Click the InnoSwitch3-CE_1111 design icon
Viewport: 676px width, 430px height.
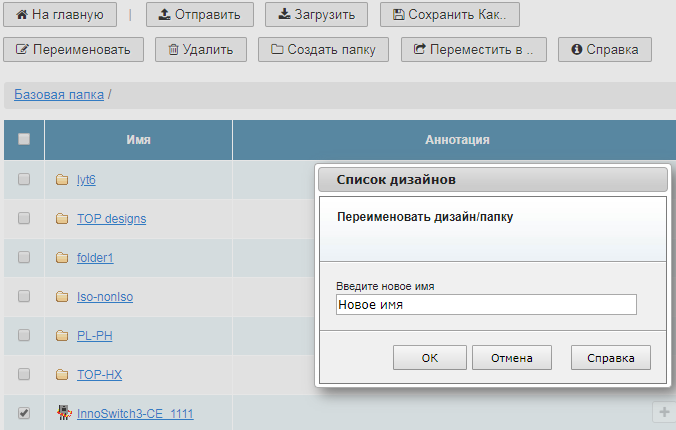62,412
